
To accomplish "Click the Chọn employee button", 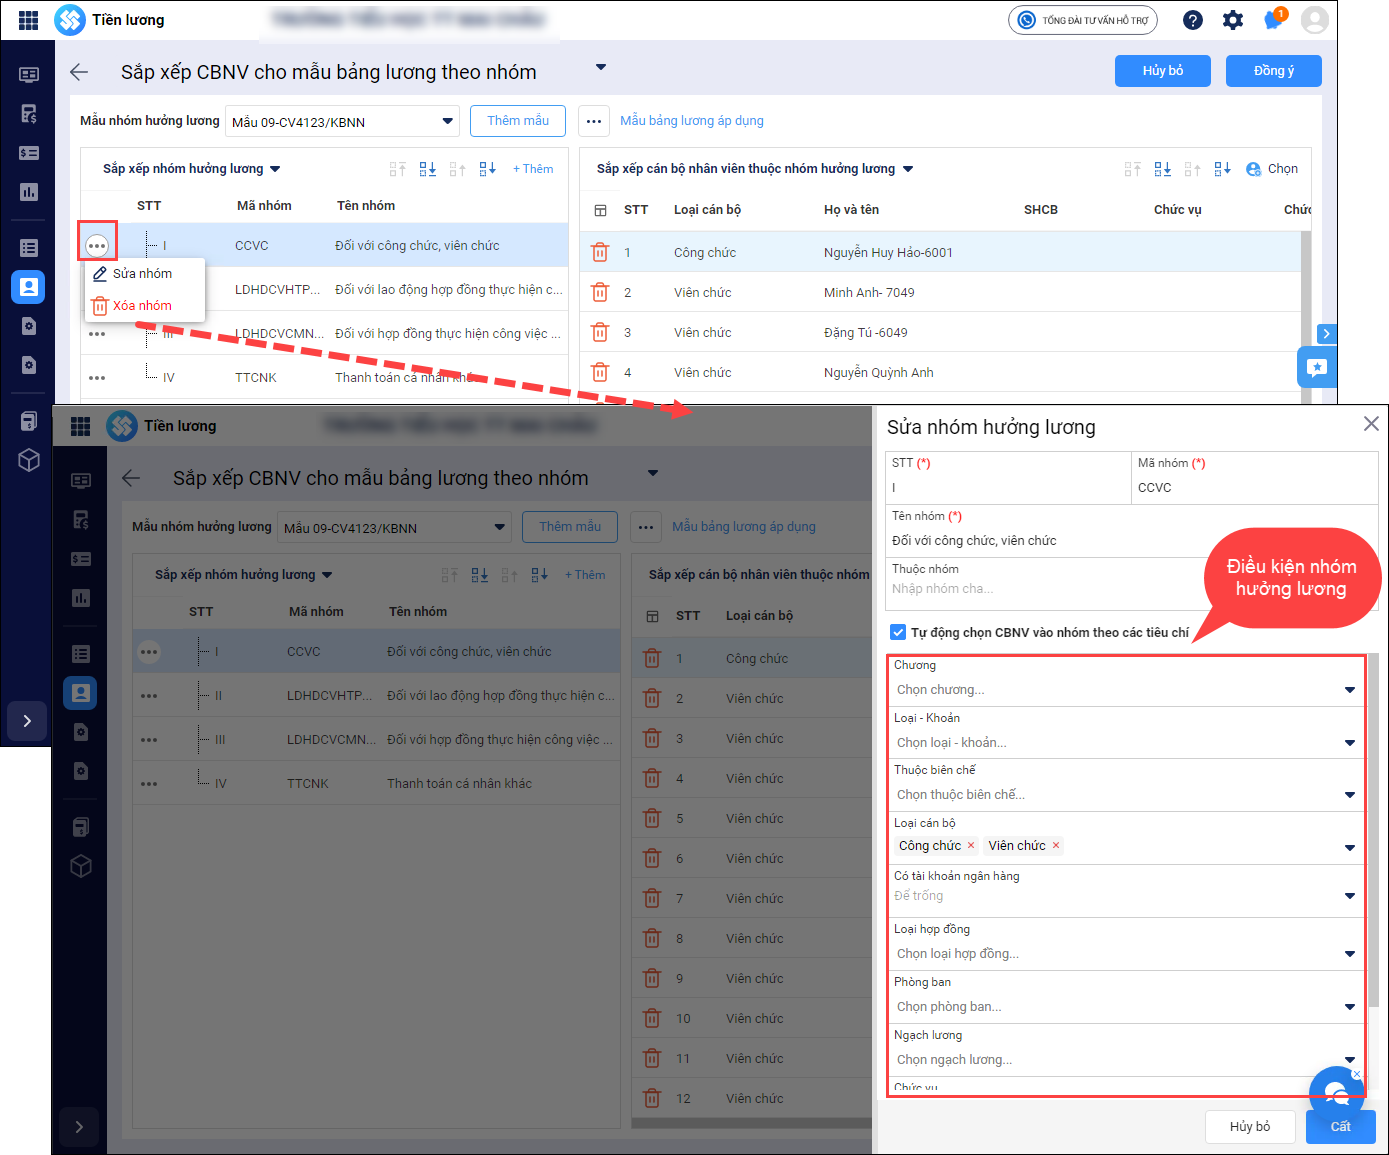I will [x=1272, y=169].
